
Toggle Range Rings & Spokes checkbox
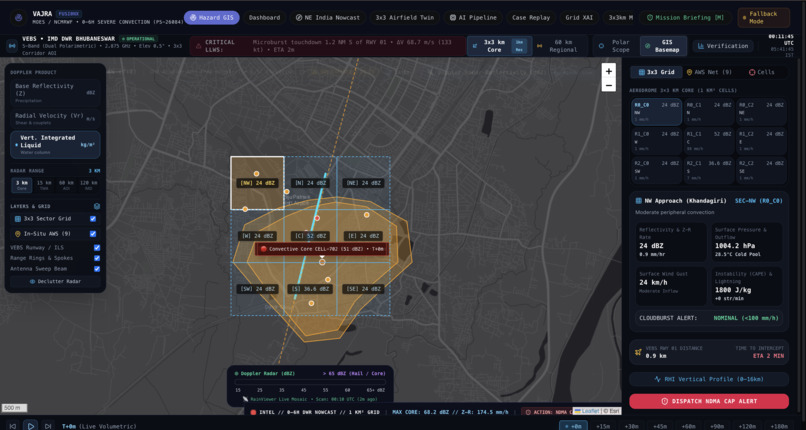pyautogui.click(x=97, y=258)
